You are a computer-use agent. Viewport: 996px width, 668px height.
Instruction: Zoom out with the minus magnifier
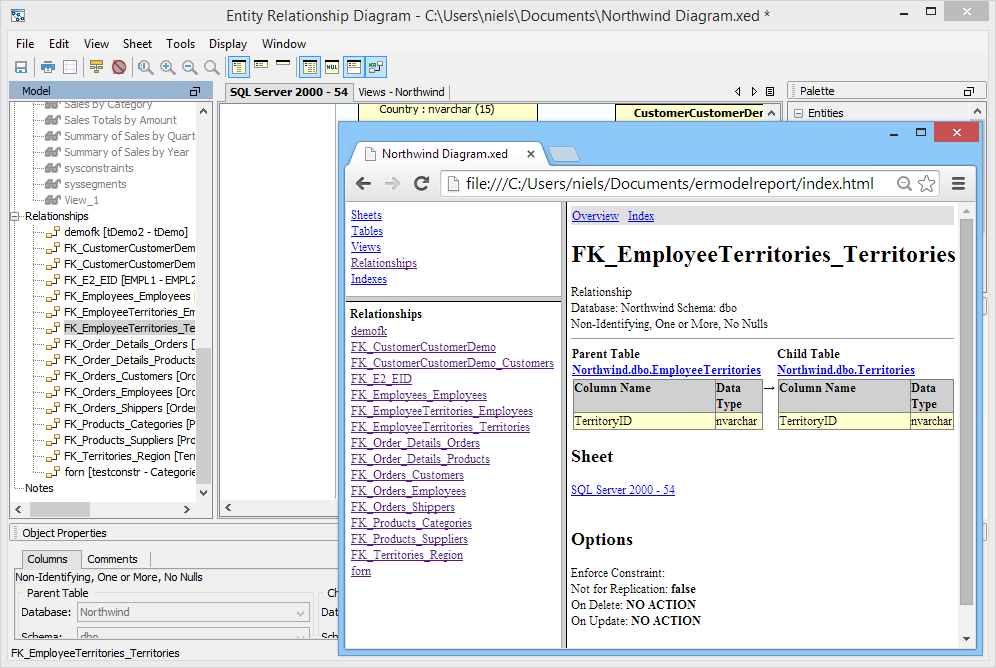(189, 67)
